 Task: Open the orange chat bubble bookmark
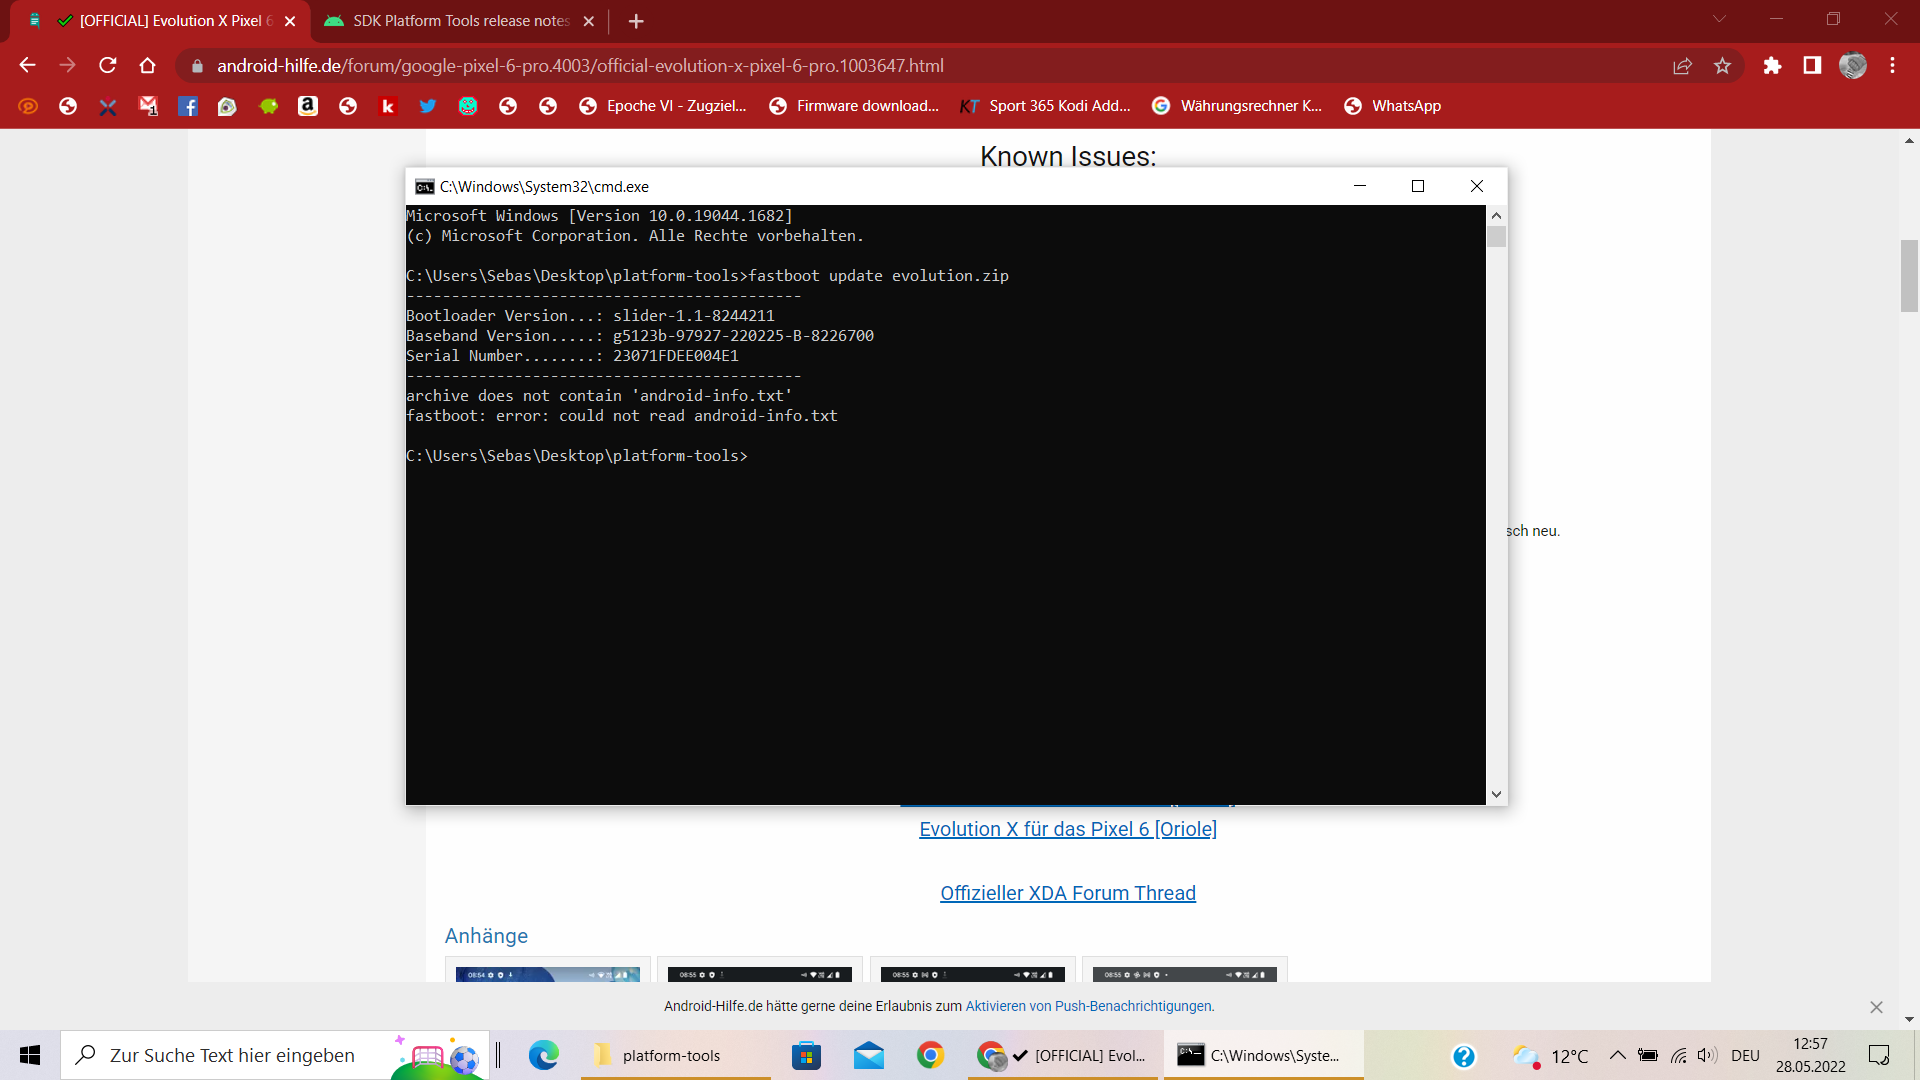[x=28, y=106]
